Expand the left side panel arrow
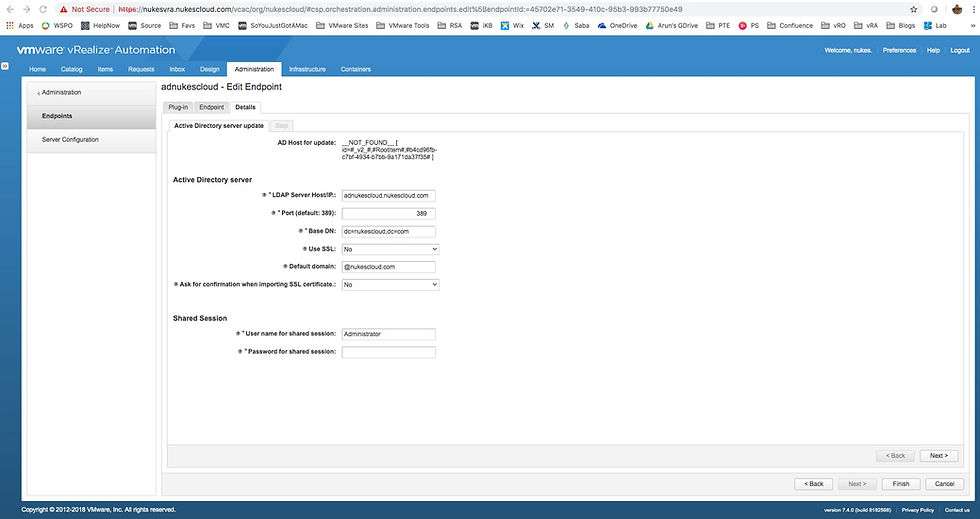The width and height of the screenshot is (980, 519). pos(5,66)
